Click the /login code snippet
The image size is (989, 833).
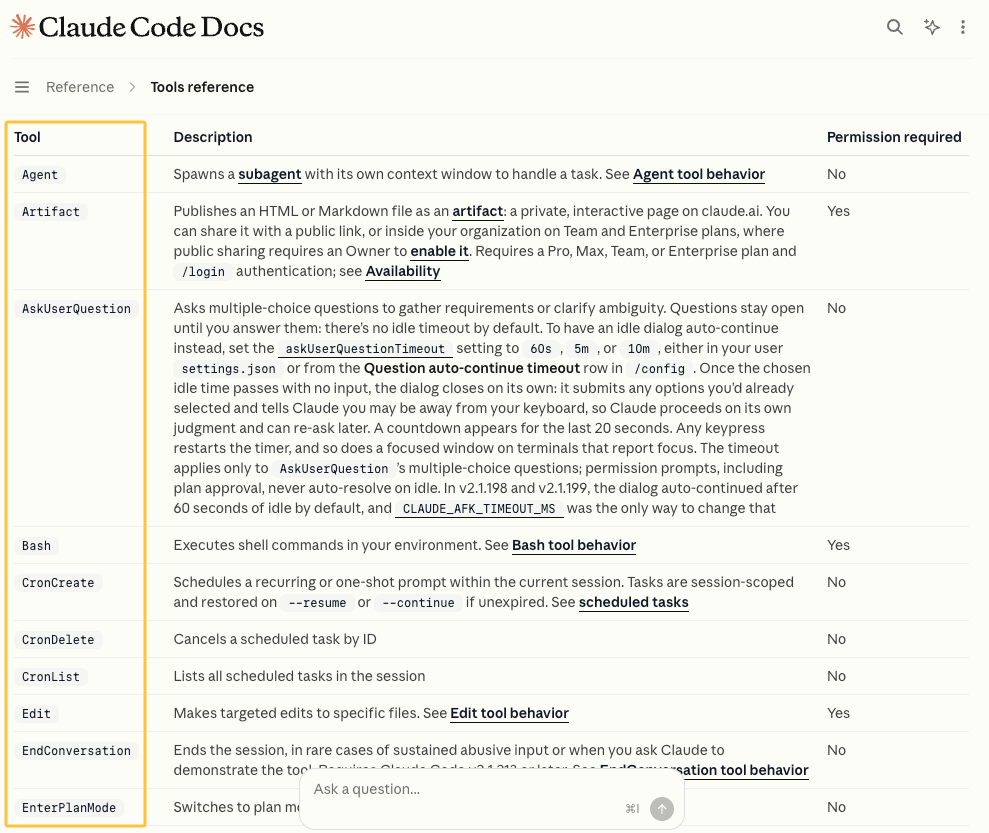point(203,272)
